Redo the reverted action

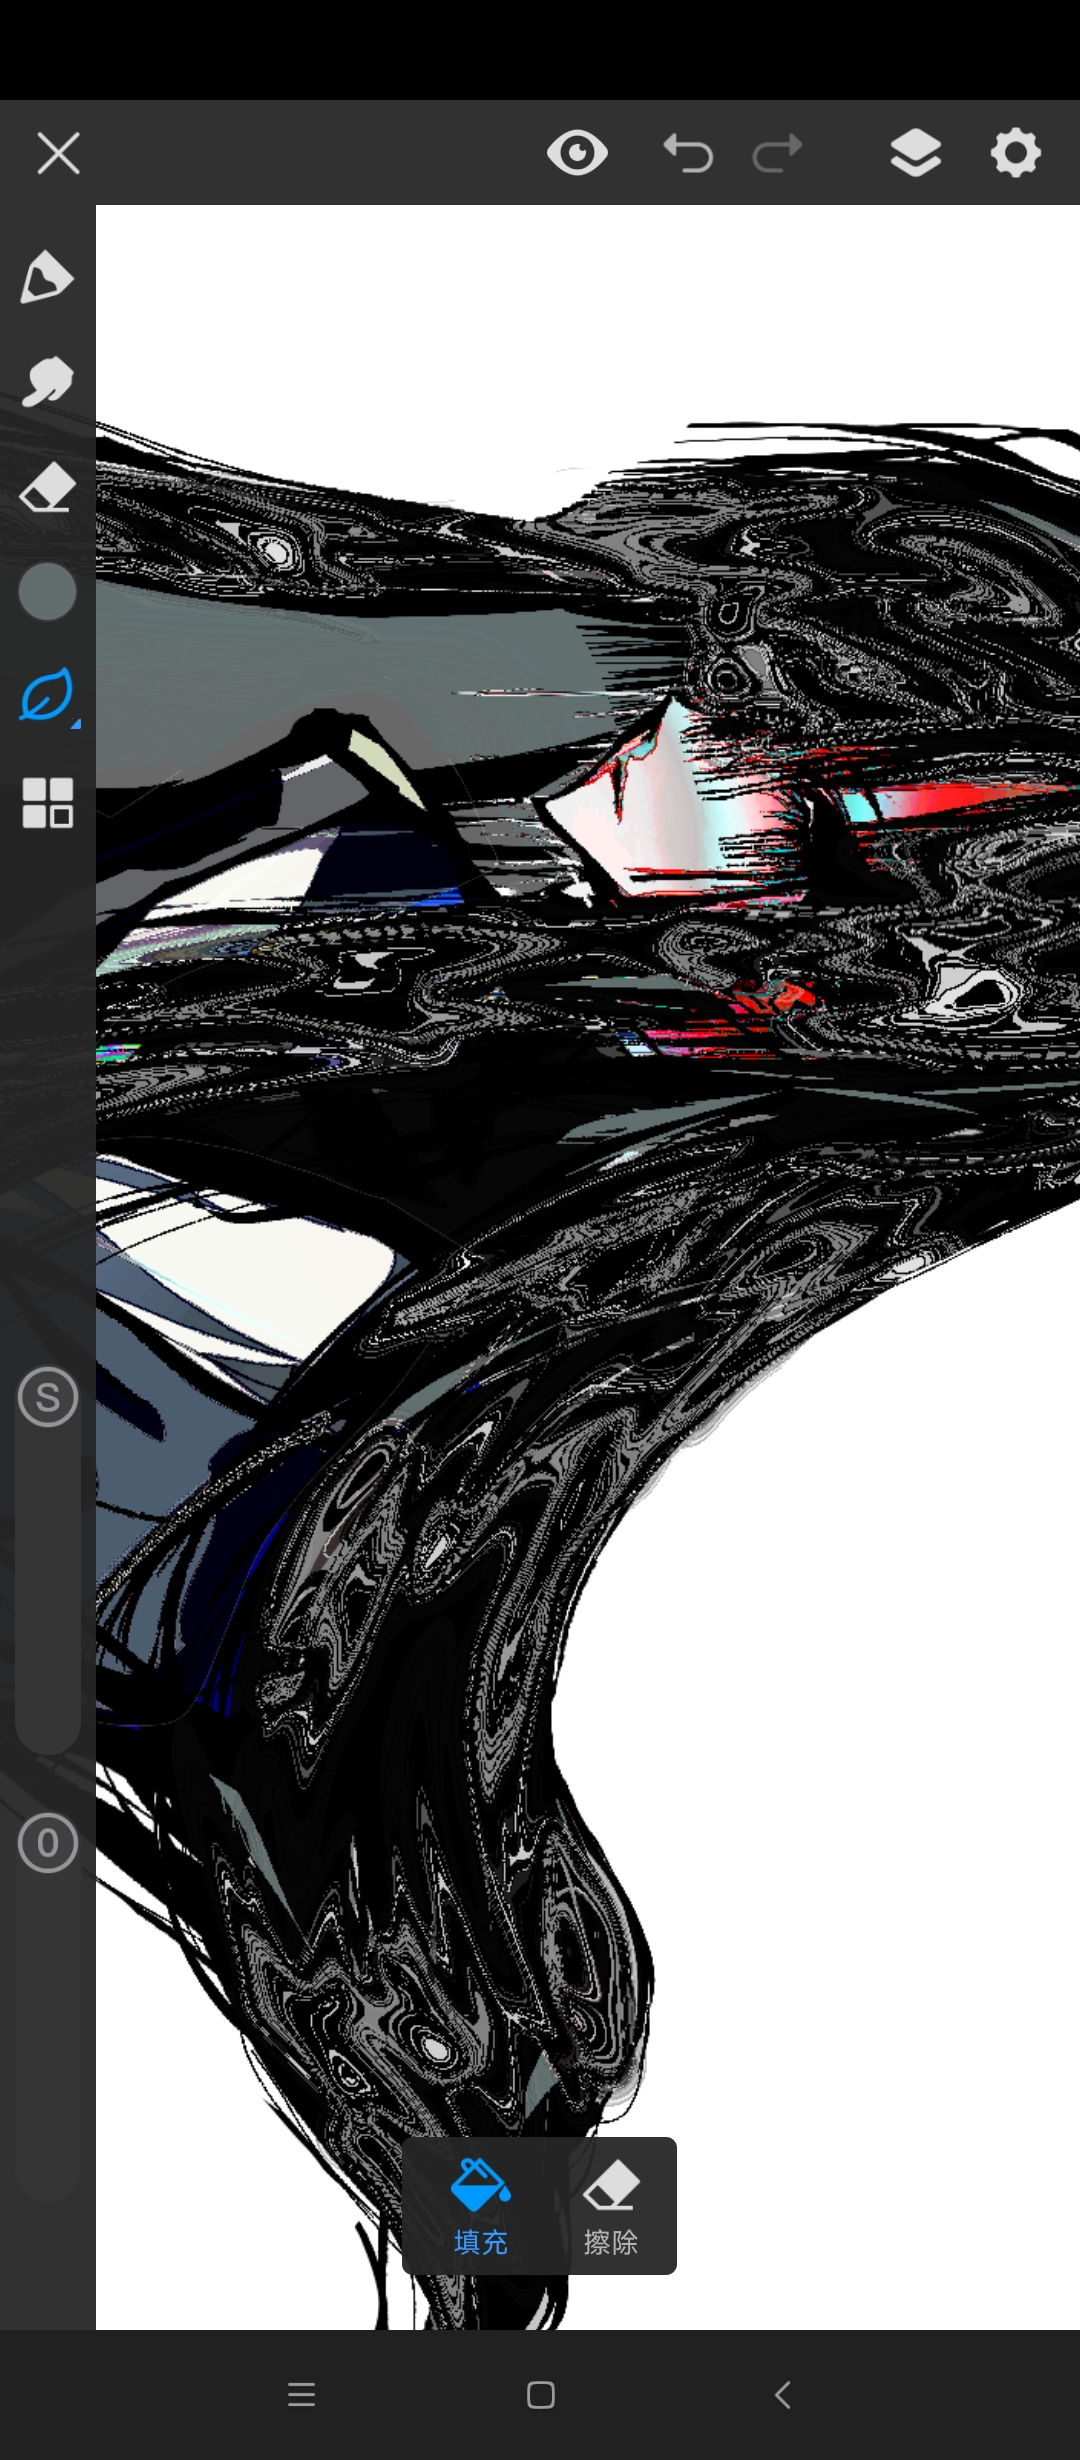point(777,154)
